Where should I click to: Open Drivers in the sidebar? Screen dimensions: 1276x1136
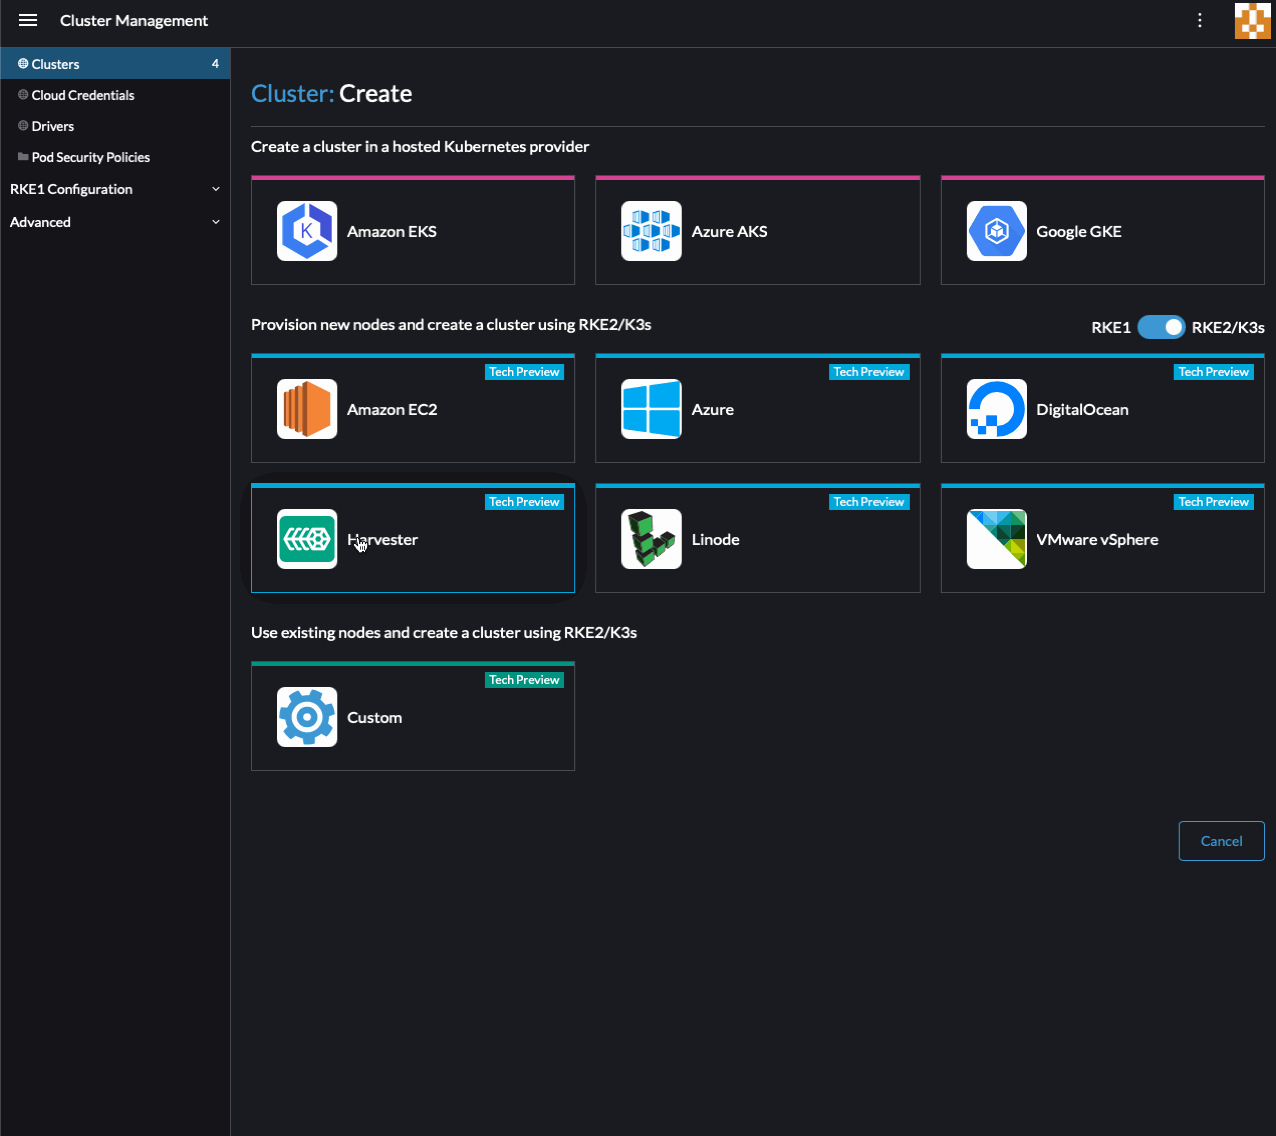pos(115,126)
